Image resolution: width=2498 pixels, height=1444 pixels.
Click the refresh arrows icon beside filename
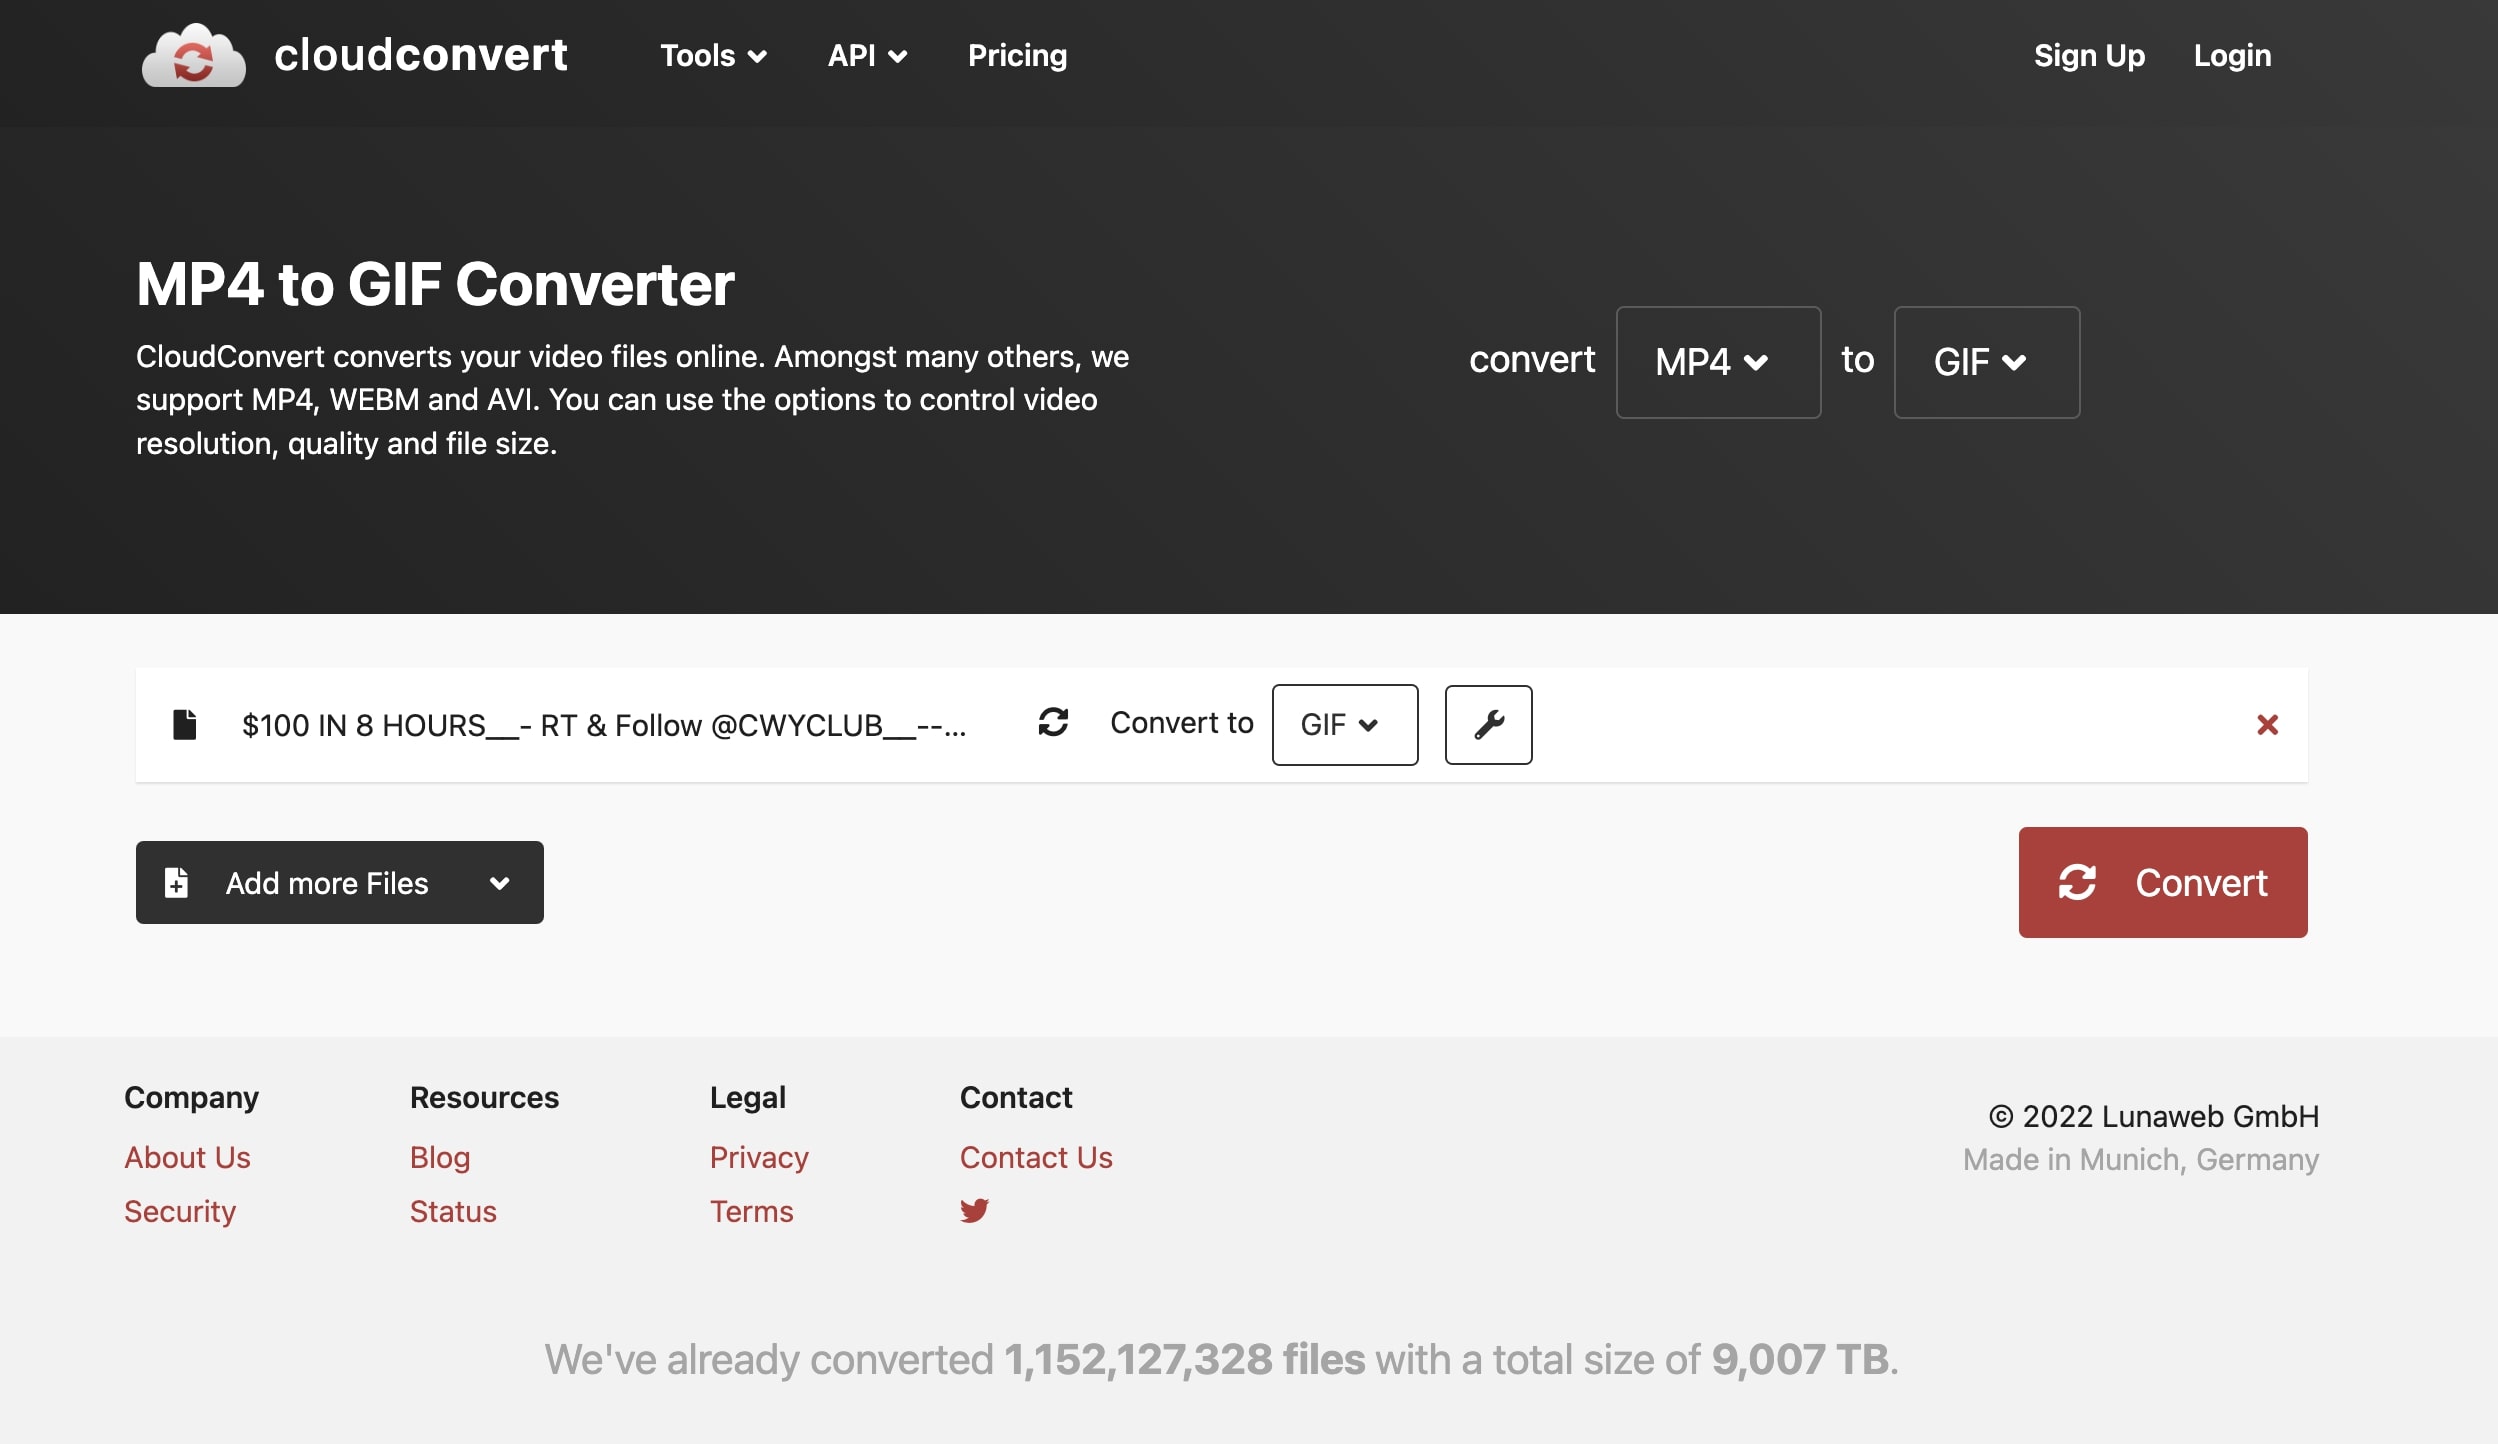click(1053, 722)
